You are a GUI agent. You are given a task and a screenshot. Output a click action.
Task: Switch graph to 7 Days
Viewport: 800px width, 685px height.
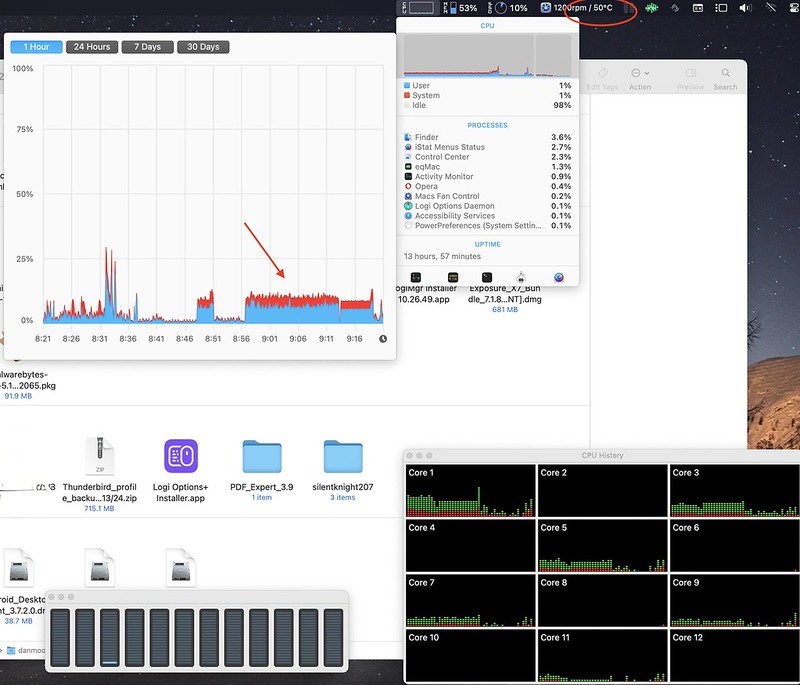147,47
